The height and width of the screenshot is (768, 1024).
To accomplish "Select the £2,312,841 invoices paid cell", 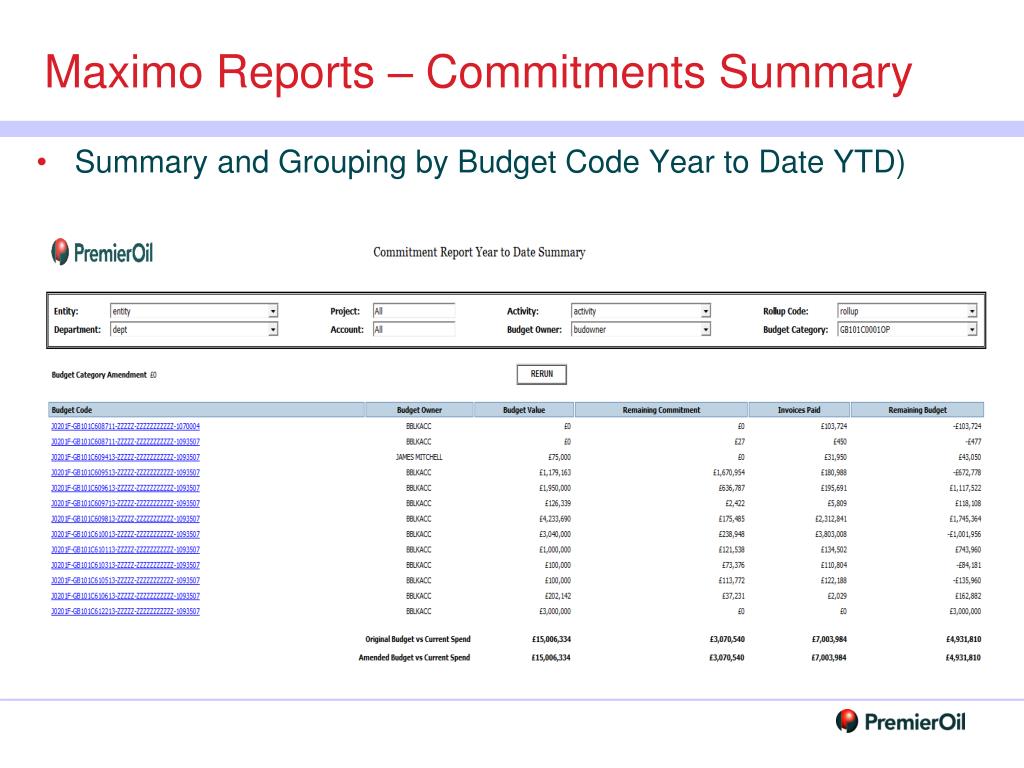I will (x=831, y=519).
